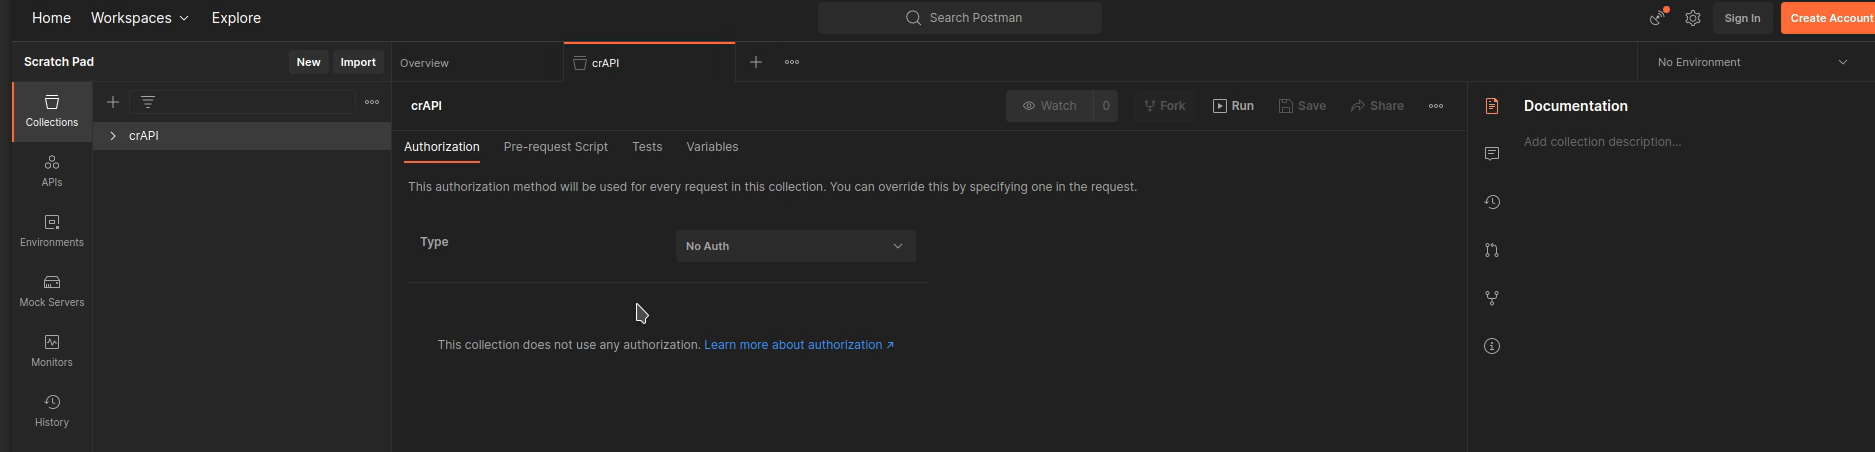Viewport: 1875px width, 452px height.
Task: Open the Environments sidebar section
Action: coord(52,231)
